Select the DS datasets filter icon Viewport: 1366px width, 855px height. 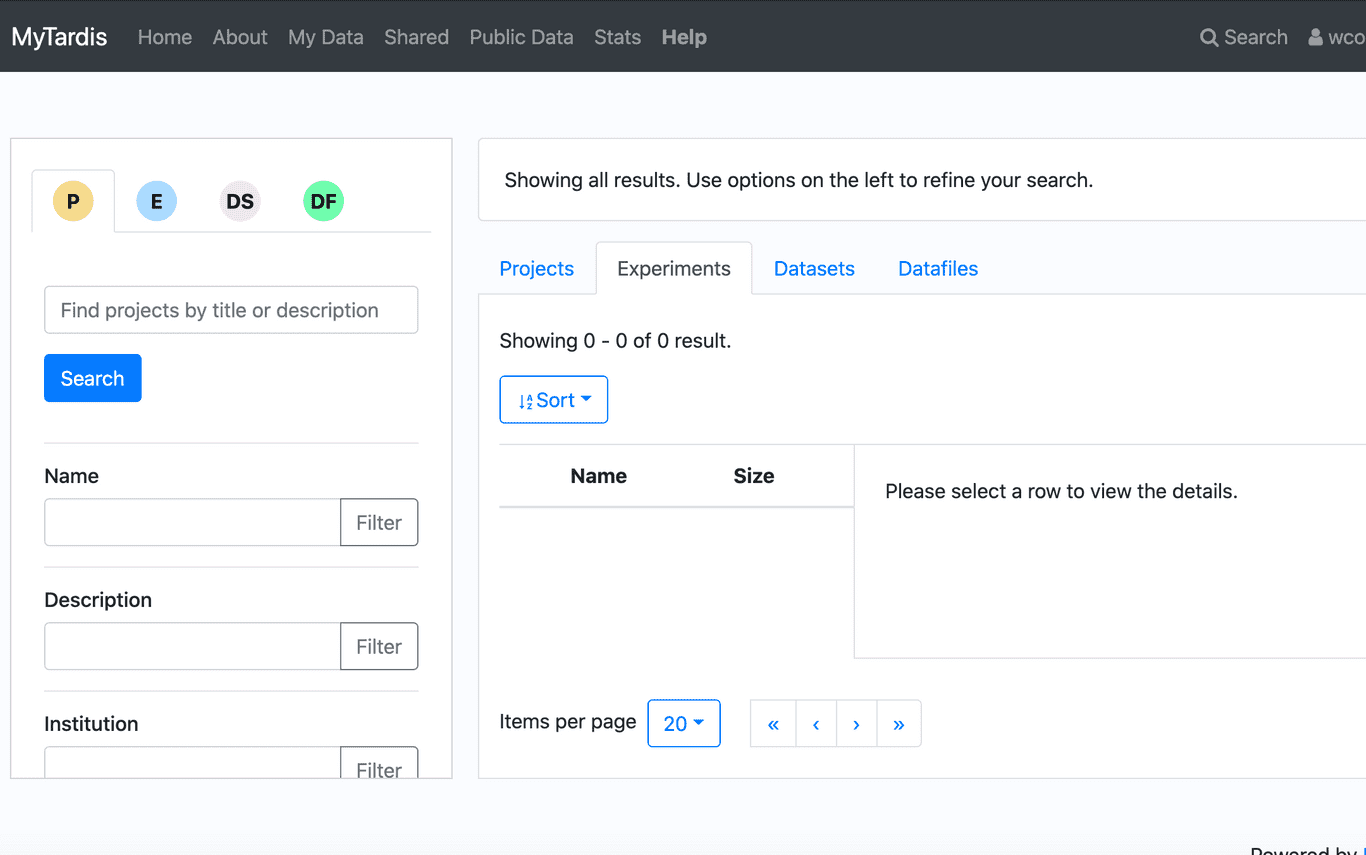coord(240,201)
